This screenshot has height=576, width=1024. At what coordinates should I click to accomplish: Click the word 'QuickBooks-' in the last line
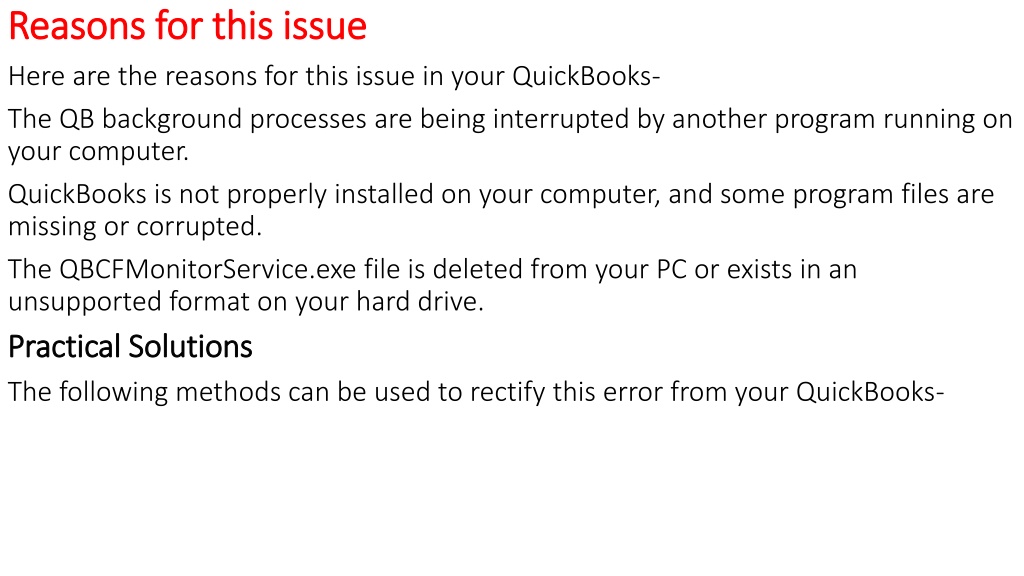pos(871,392)
